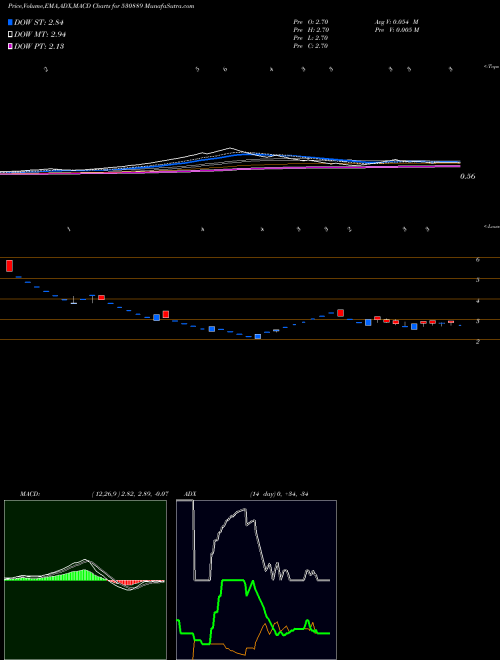This screenshot has width=500, height=660.
Task: Click the dark blue ADX indicator chart panel
Action: [256, 580]
